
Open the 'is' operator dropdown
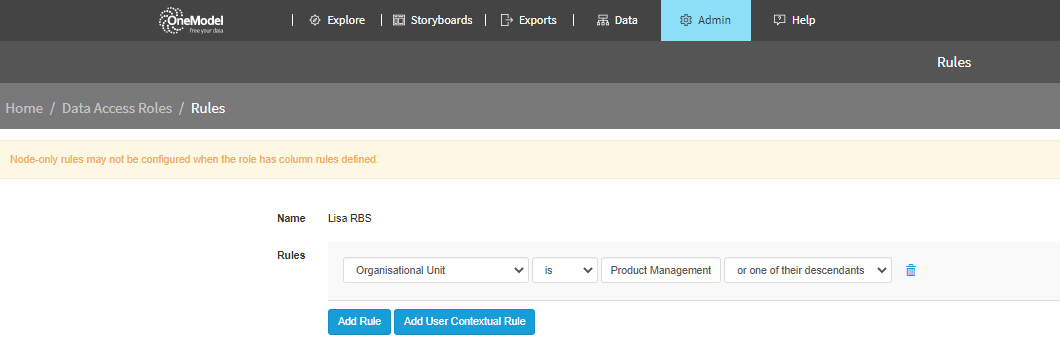[565, 270]
